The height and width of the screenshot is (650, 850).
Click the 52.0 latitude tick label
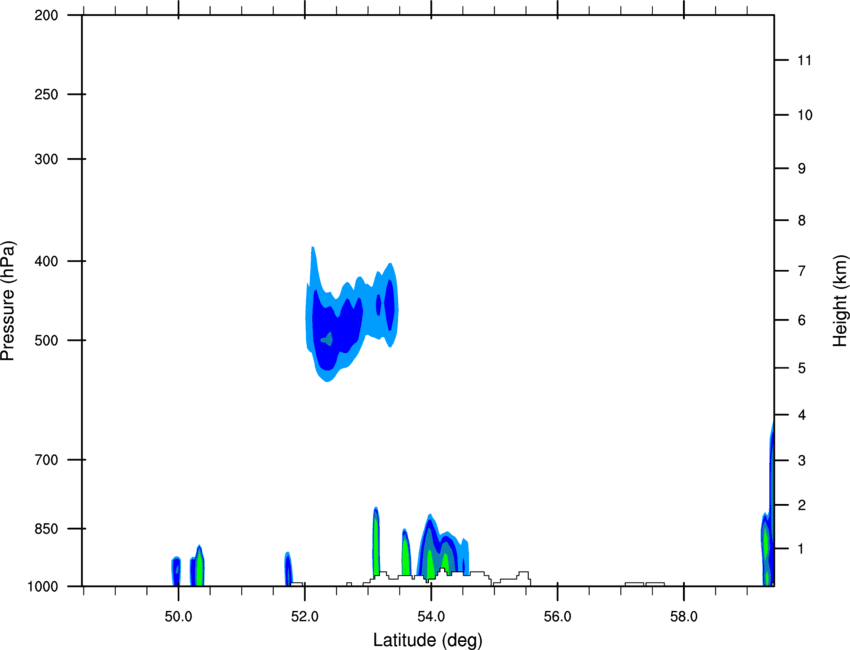pos(305,617)
